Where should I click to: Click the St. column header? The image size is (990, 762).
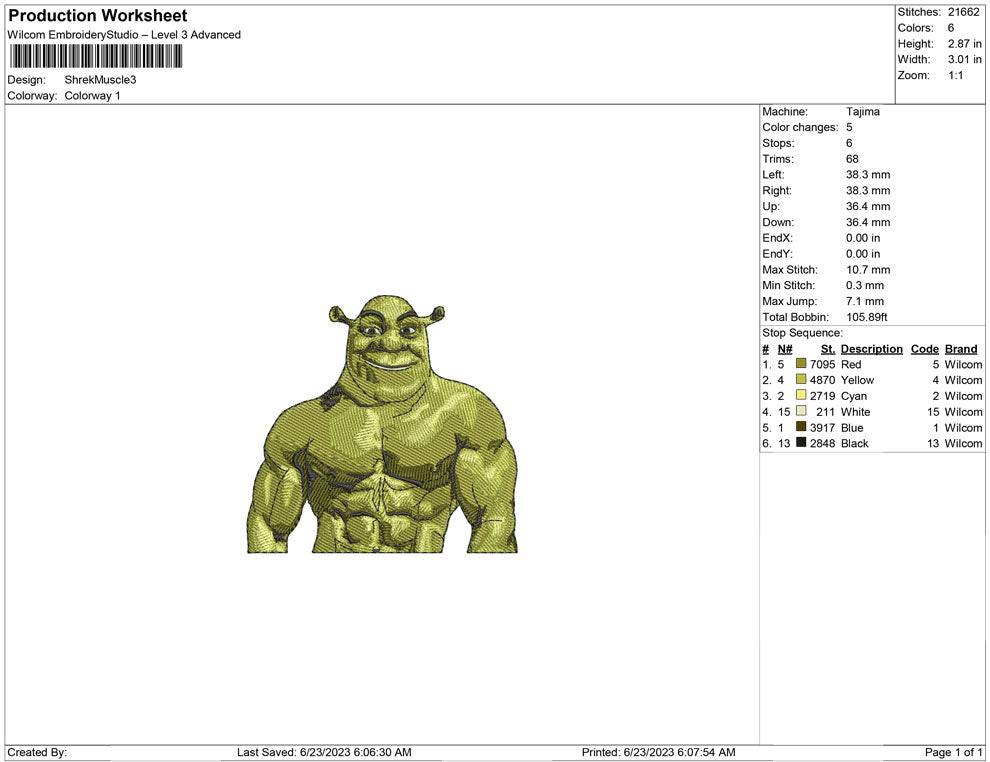coord(828,348)
